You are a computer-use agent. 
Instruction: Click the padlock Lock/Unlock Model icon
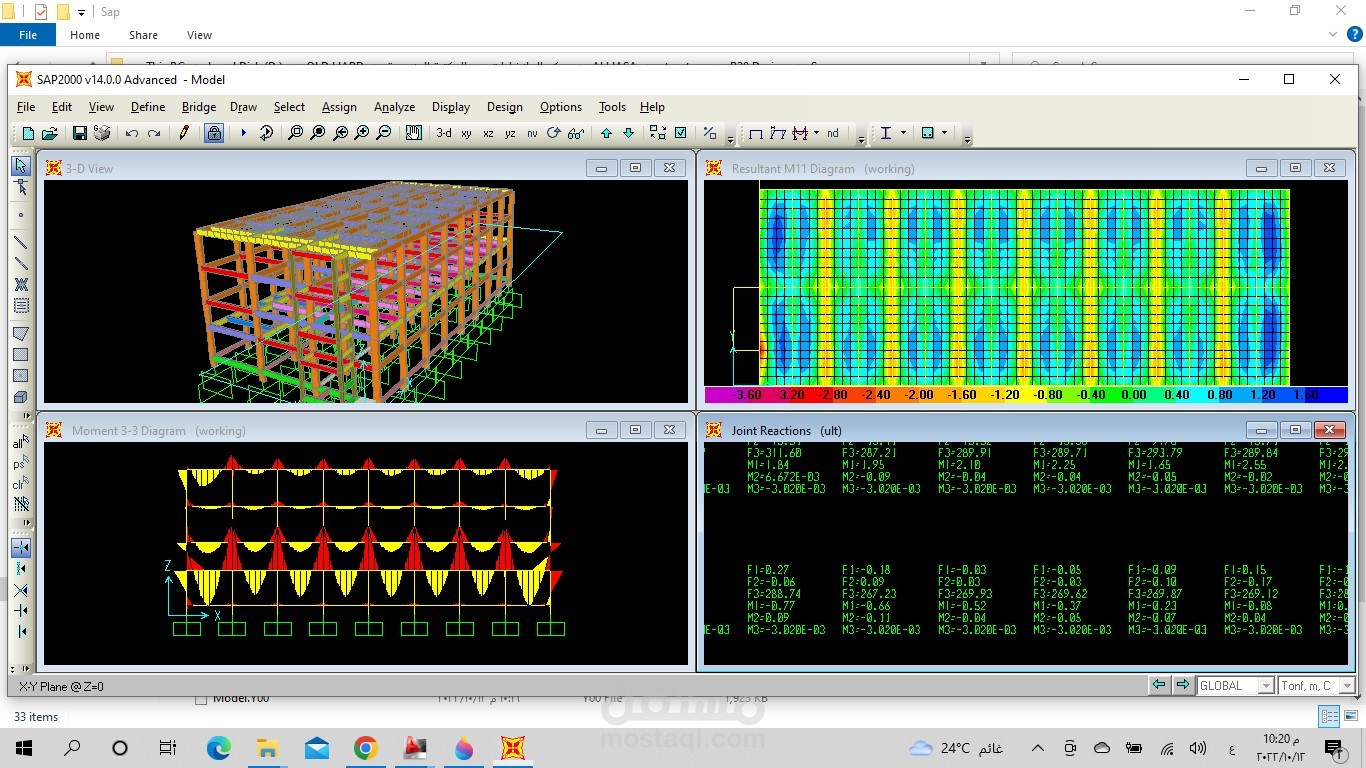click(x=214, y=132)
